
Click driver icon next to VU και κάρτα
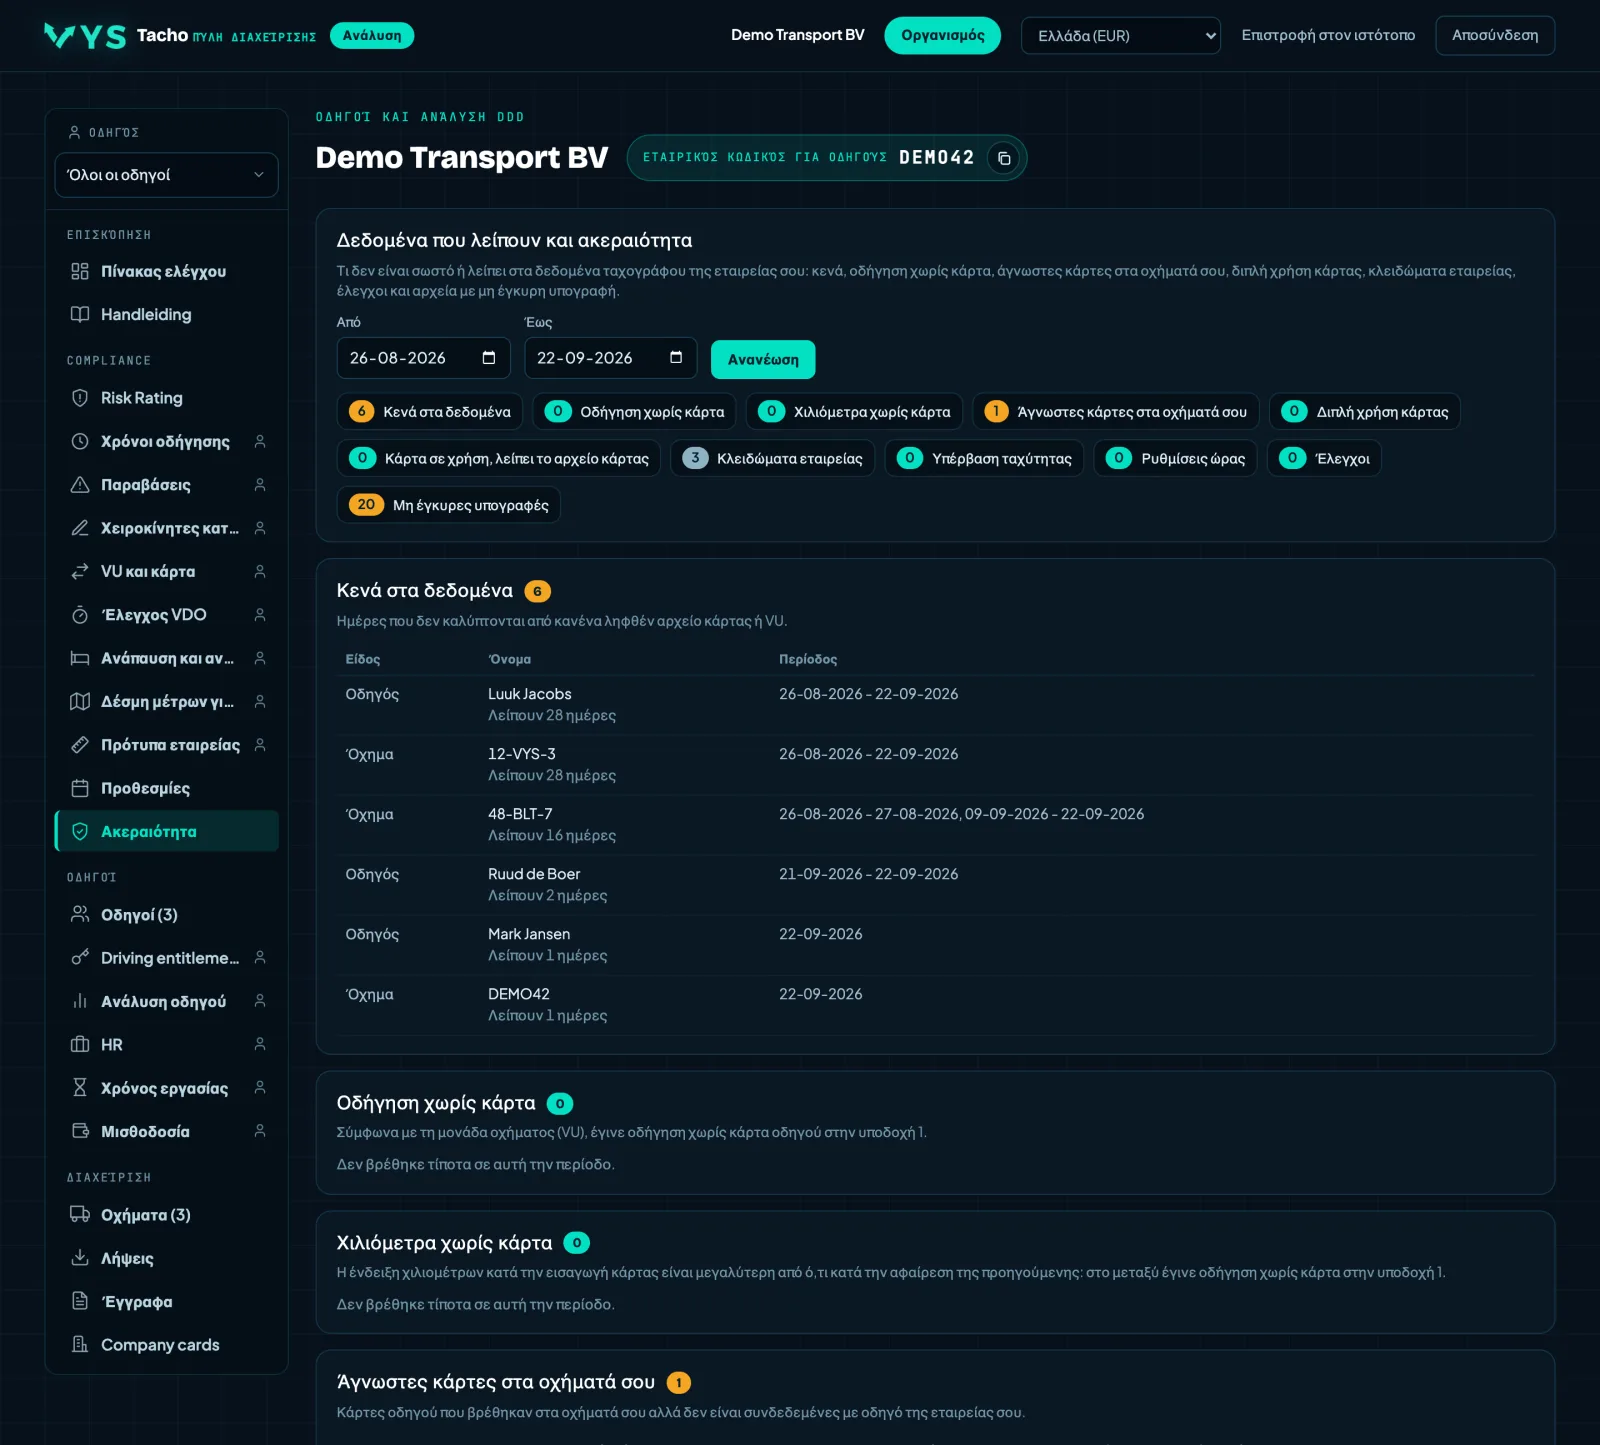tap(260, 571)
